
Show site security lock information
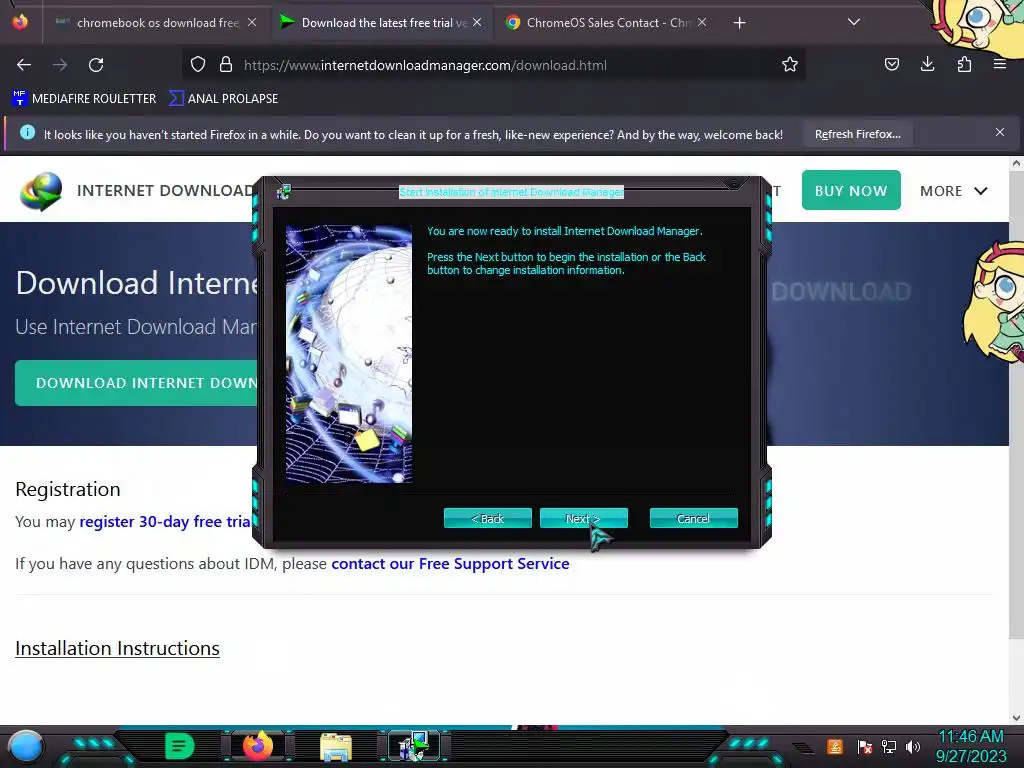[x=226, y=65]
